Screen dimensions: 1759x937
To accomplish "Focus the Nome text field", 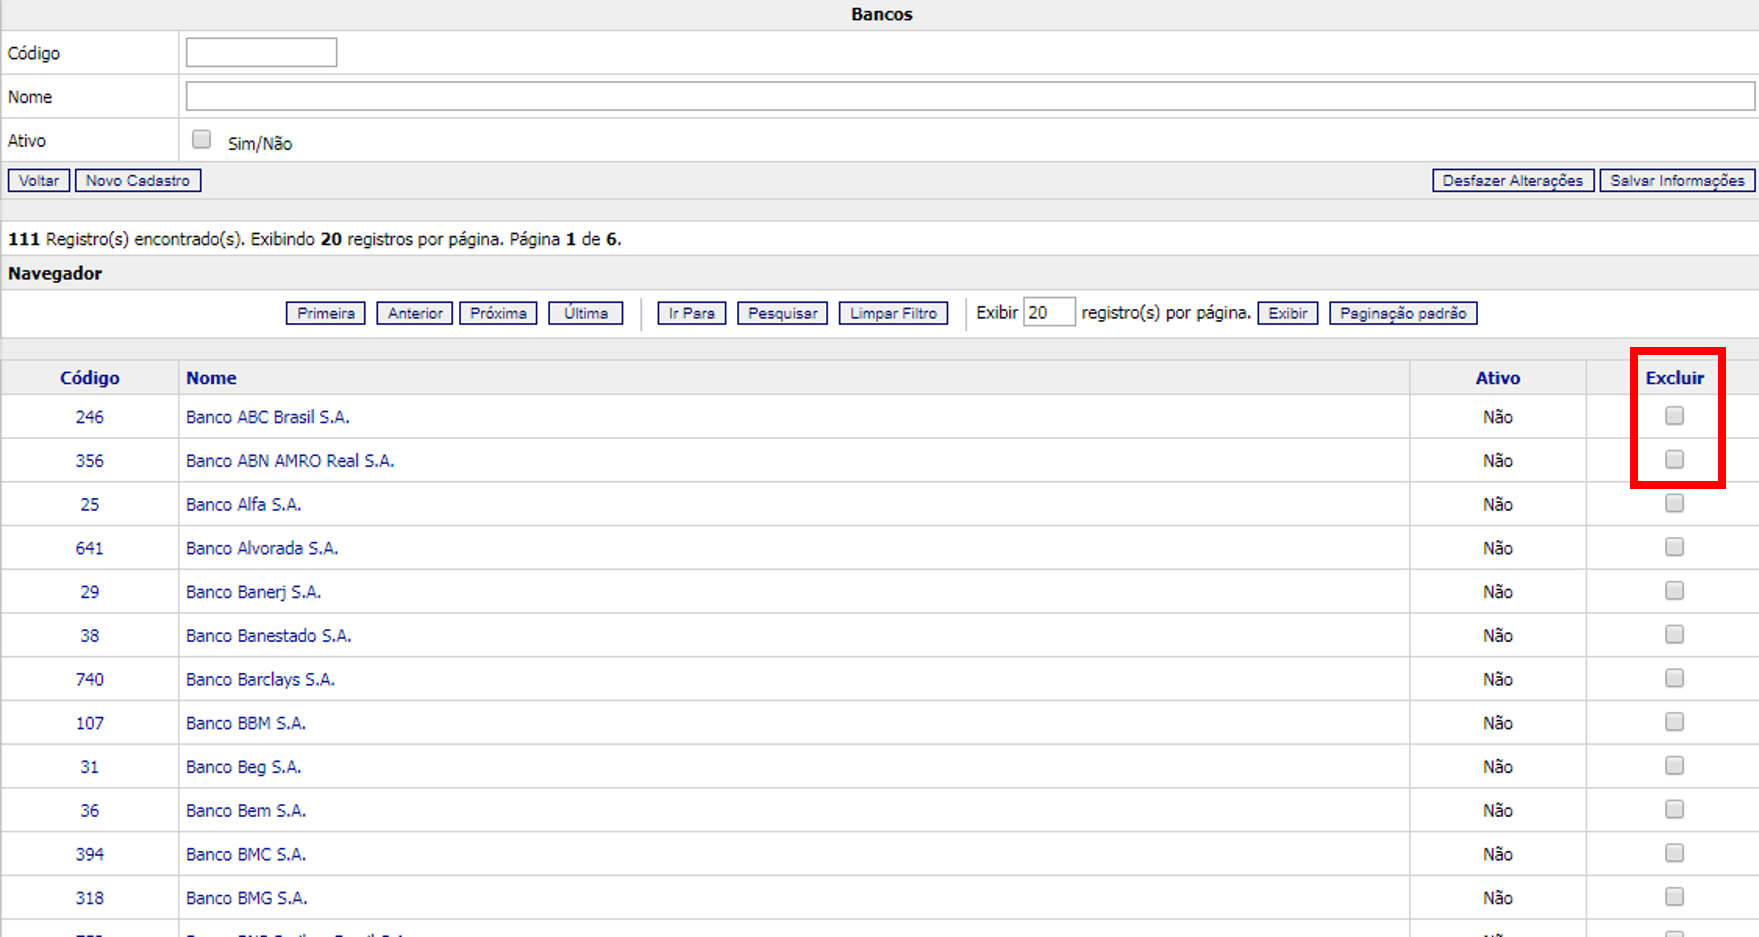I will (969, 97).
